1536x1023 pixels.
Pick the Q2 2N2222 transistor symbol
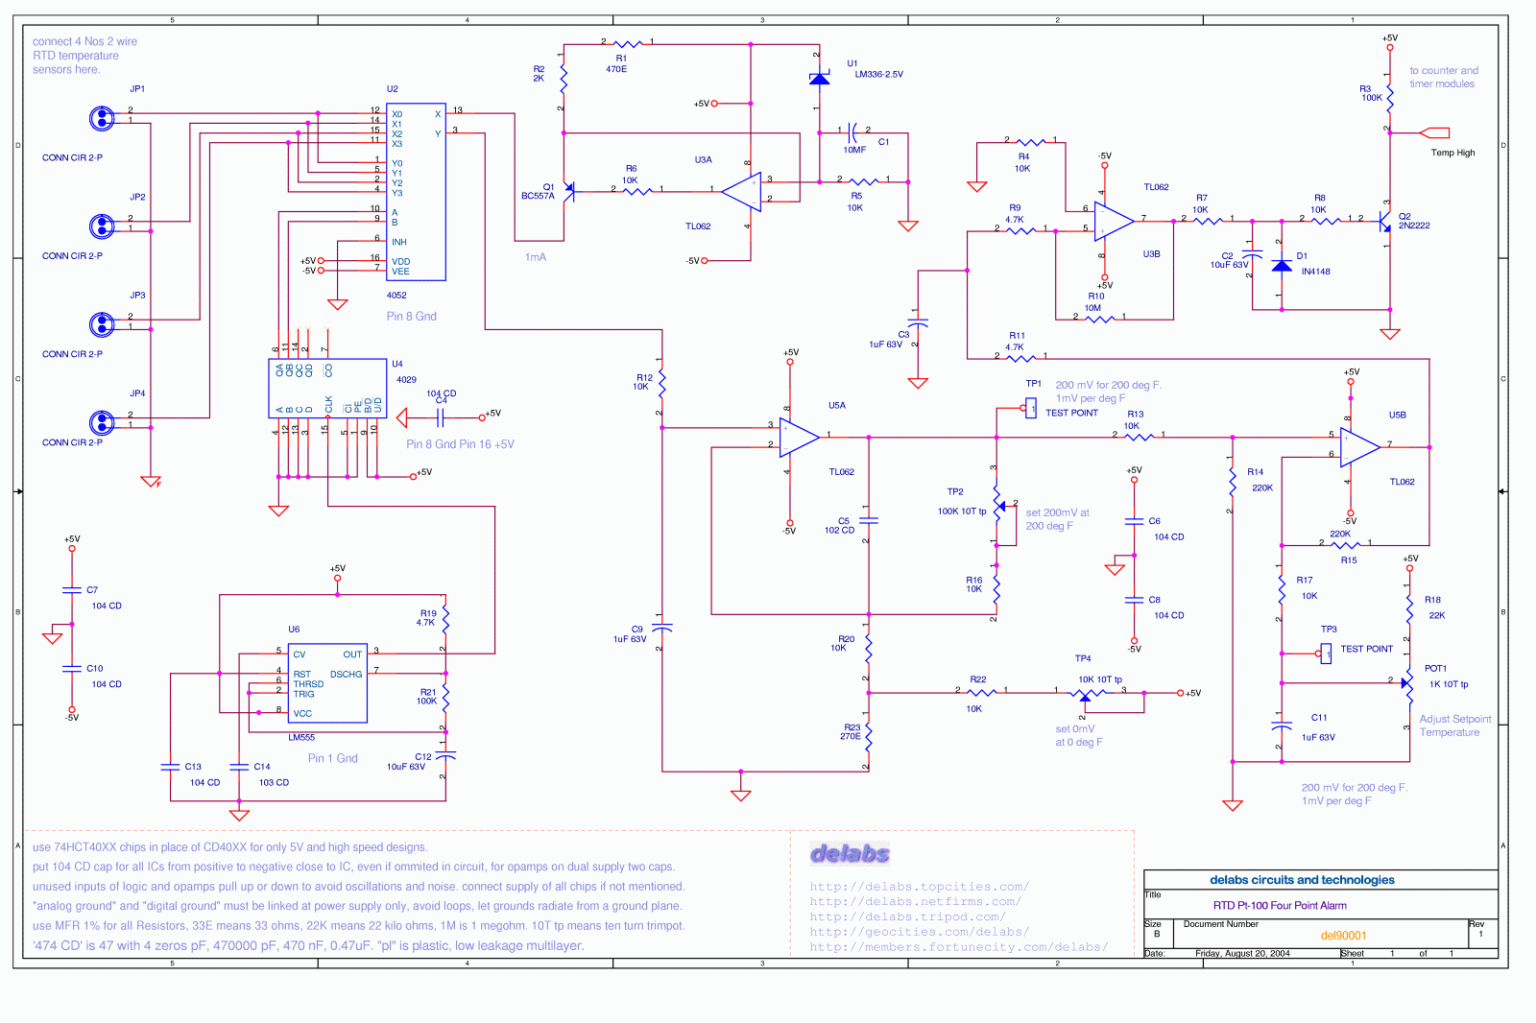[x=1386, y=222]
